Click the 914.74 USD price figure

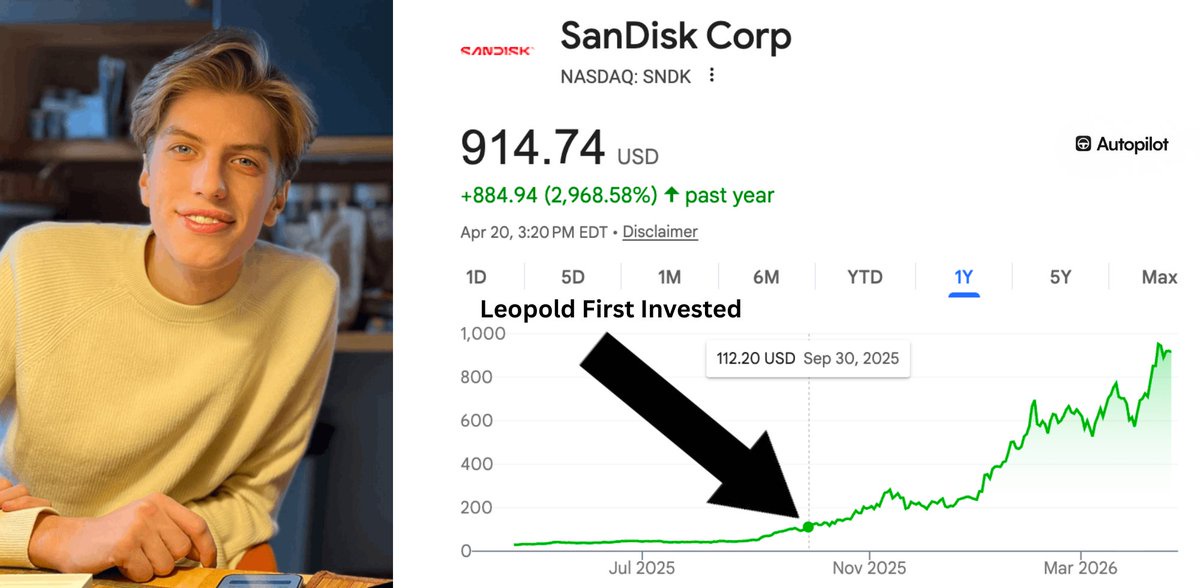[559, 149]
